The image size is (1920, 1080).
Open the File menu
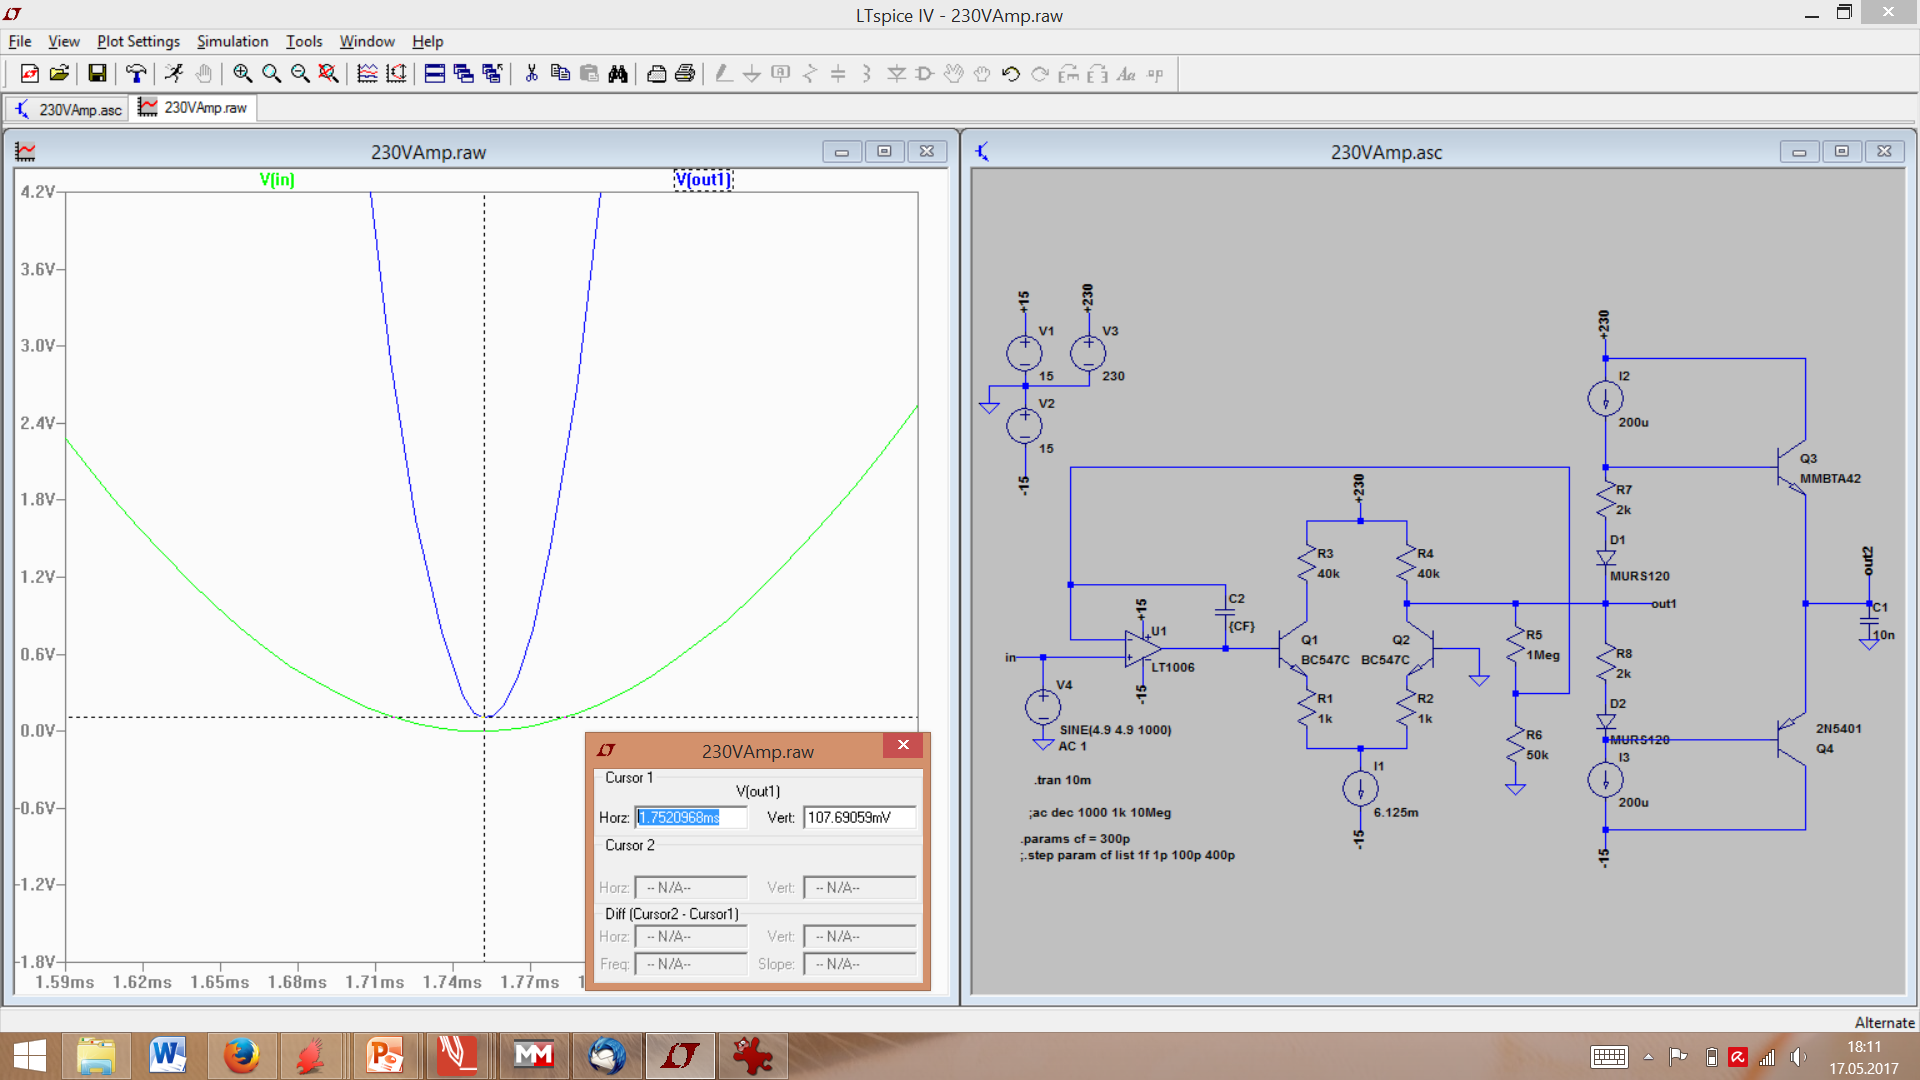pyautogui.click(x=20, y=41)
